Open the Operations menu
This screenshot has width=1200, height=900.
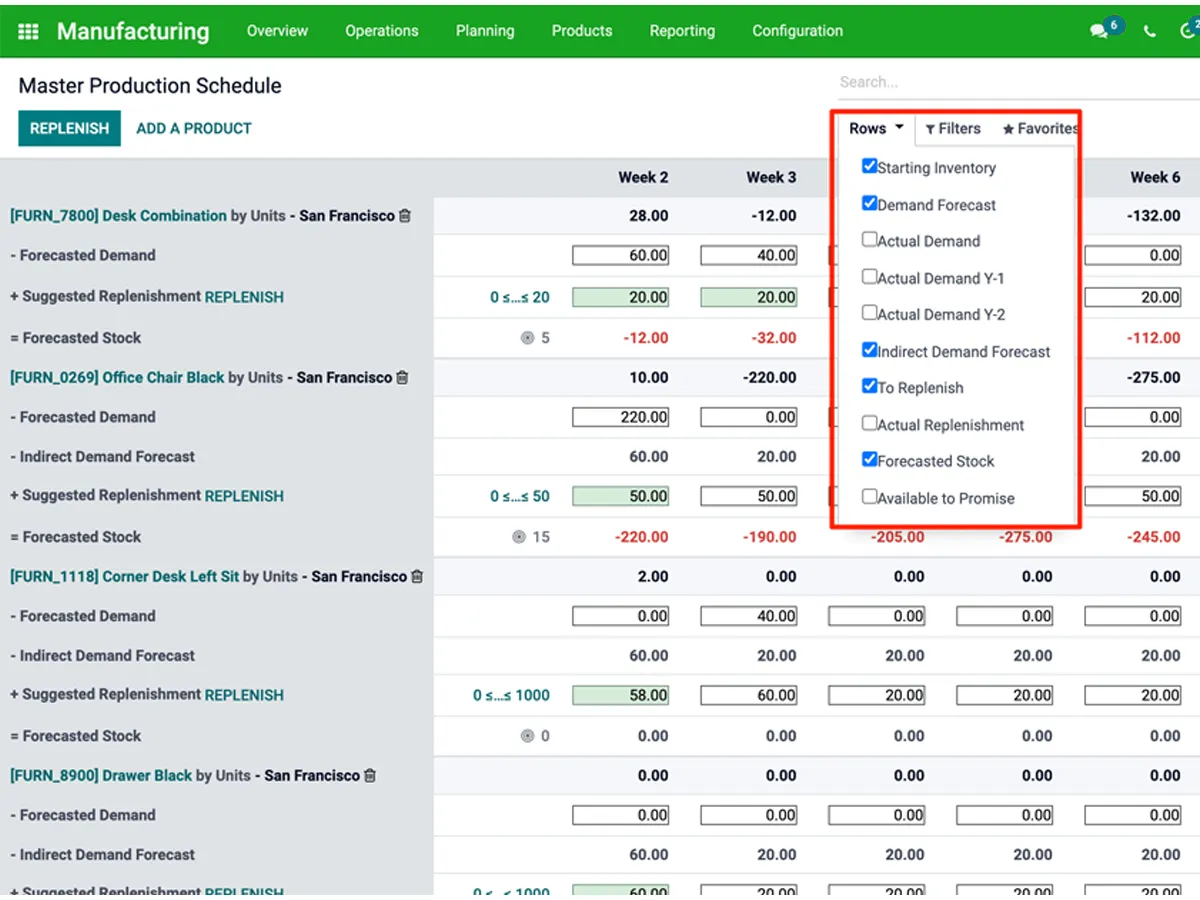point(382,30)
